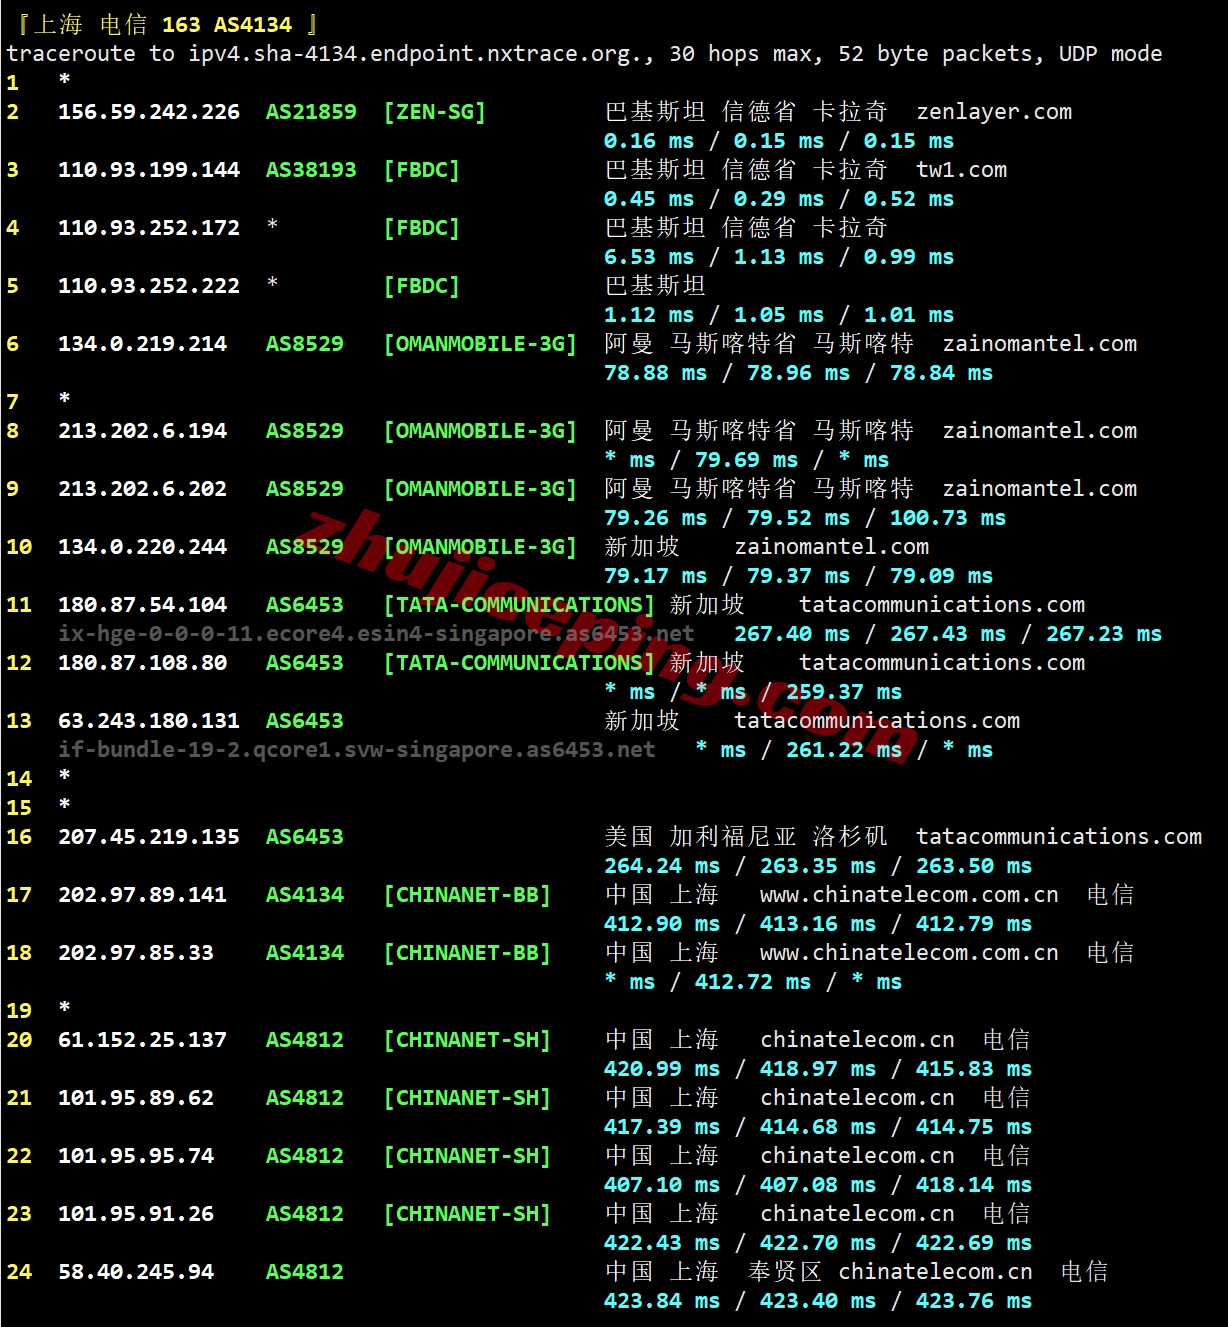This screenshot has width=1228, height=1327.
Task: Click zenlayer.com on hop 2
Action: coord(994,112)
